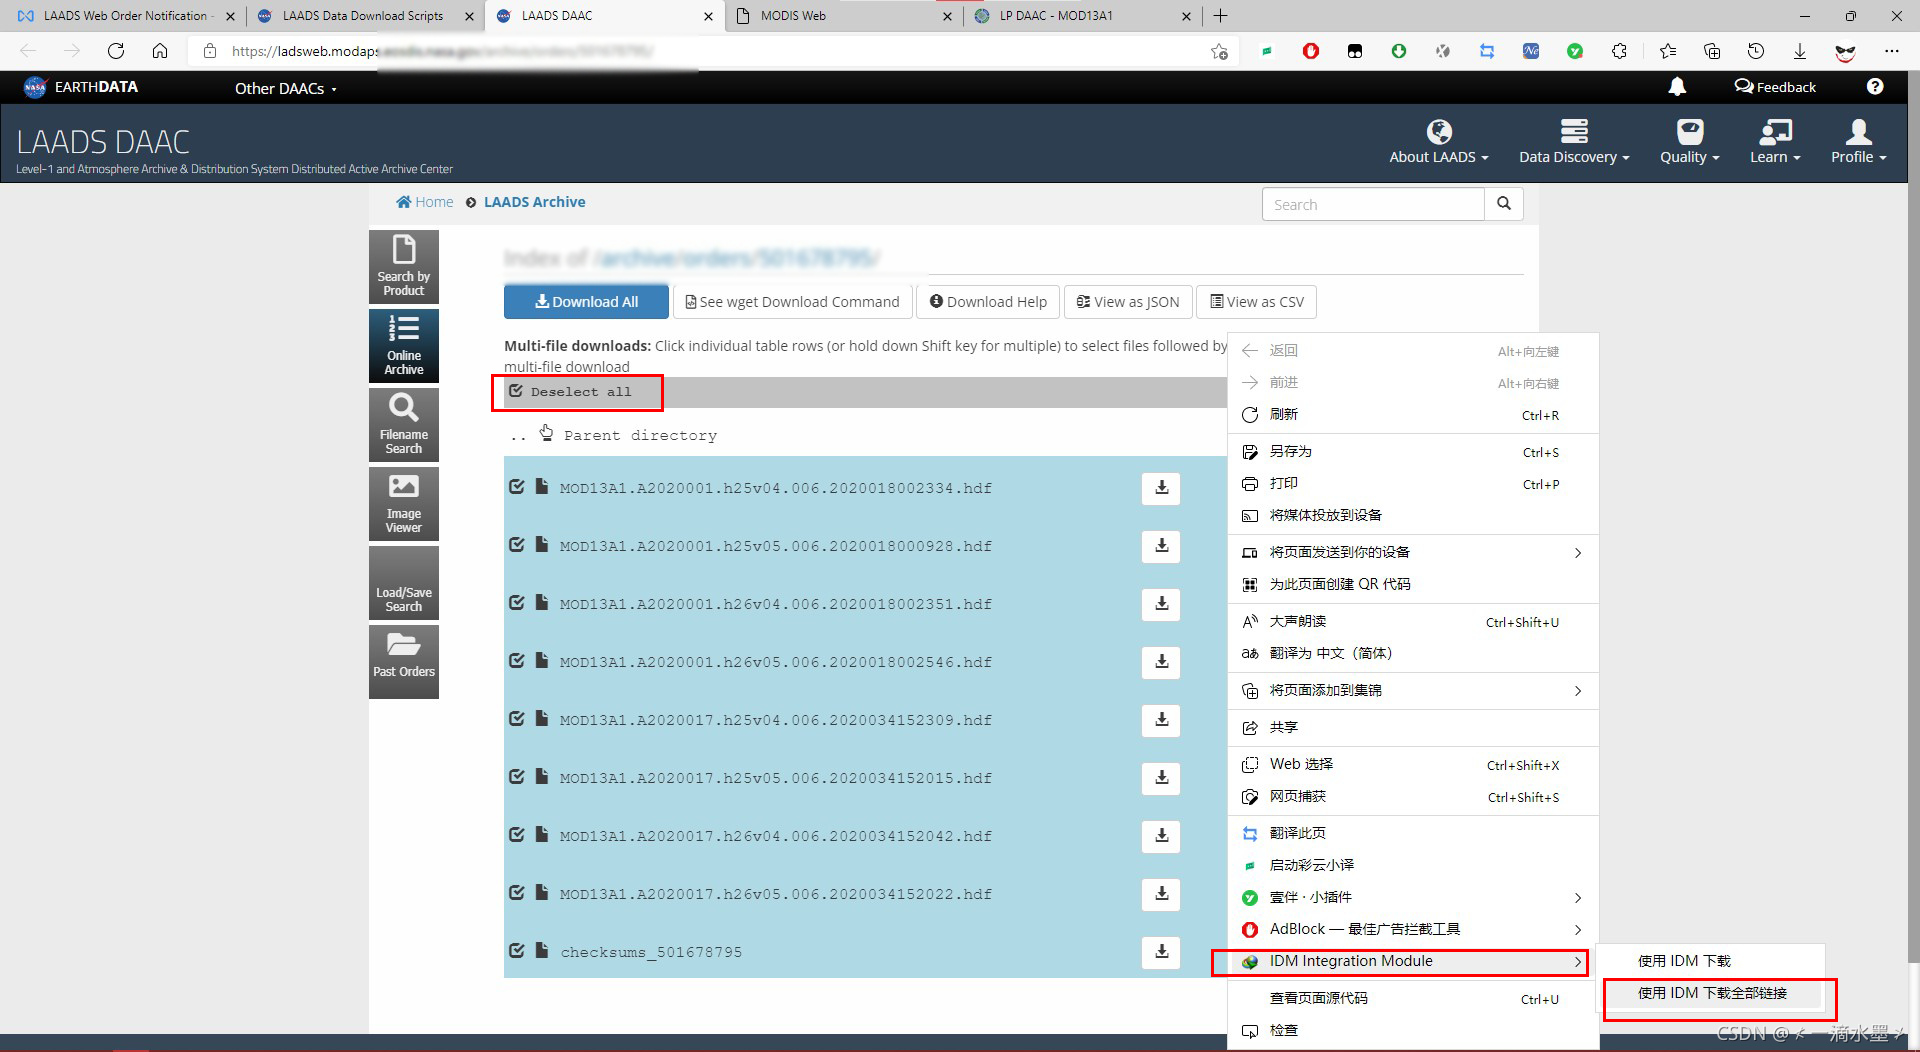Uncheck MOD13A1.A2020017.h25v05 file checkbox

pos(517,777)
